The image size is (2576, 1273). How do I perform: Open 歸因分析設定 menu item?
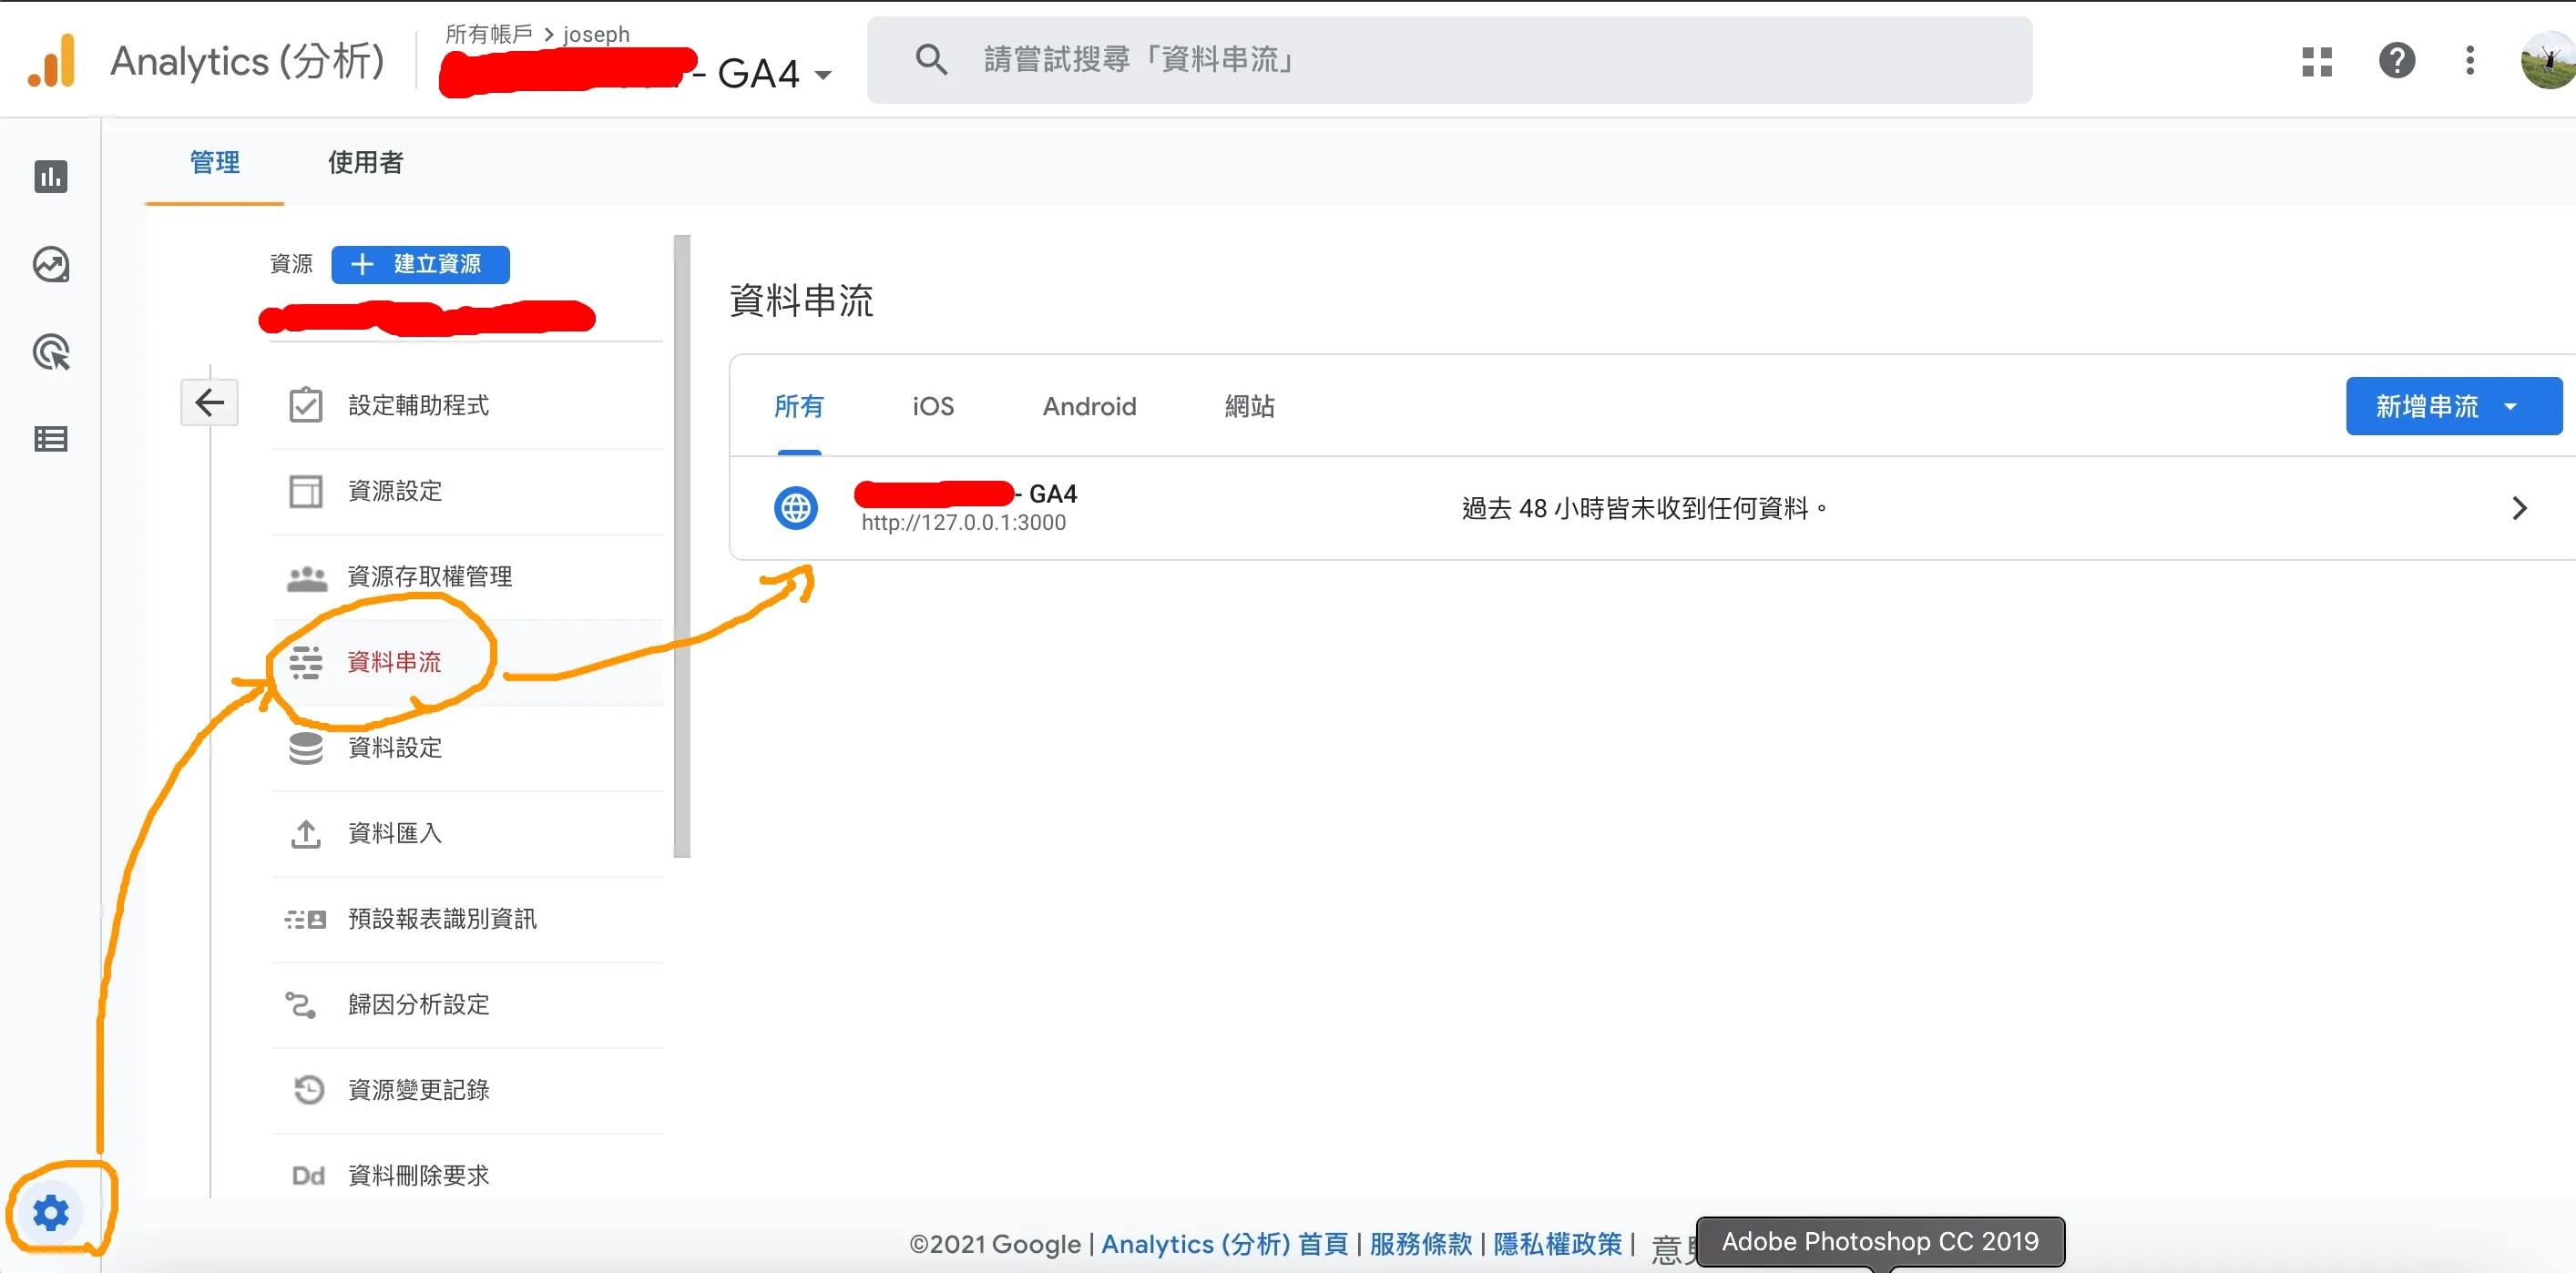click(468, 1004)
